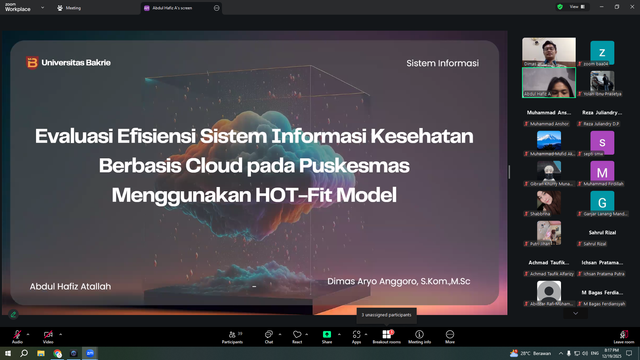Open the Zoom Workplace dropdown arrow

click(x=42, y=7)
